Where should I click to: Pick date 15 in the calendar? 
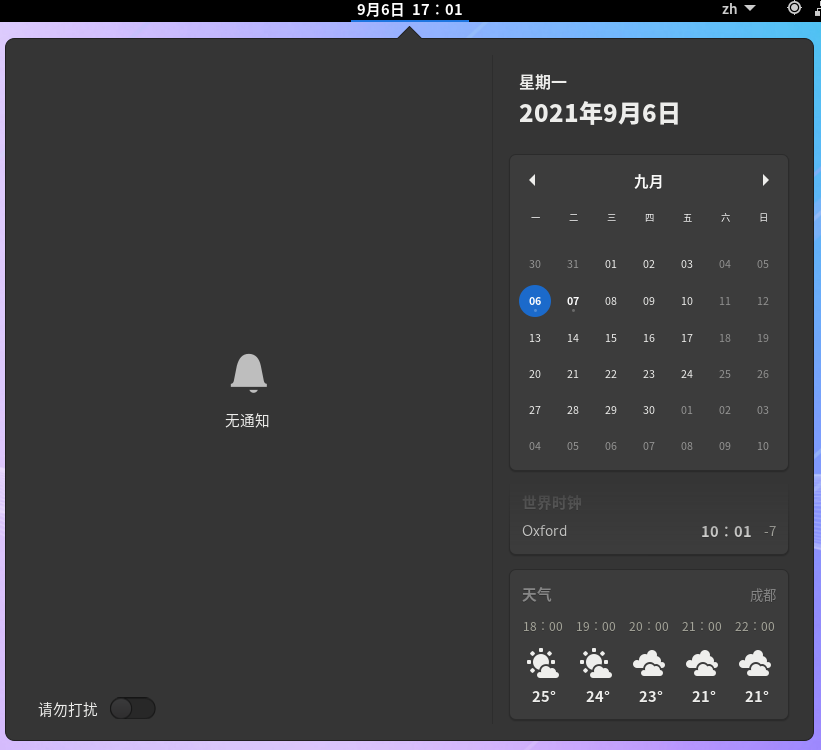[x=611, y=338]
